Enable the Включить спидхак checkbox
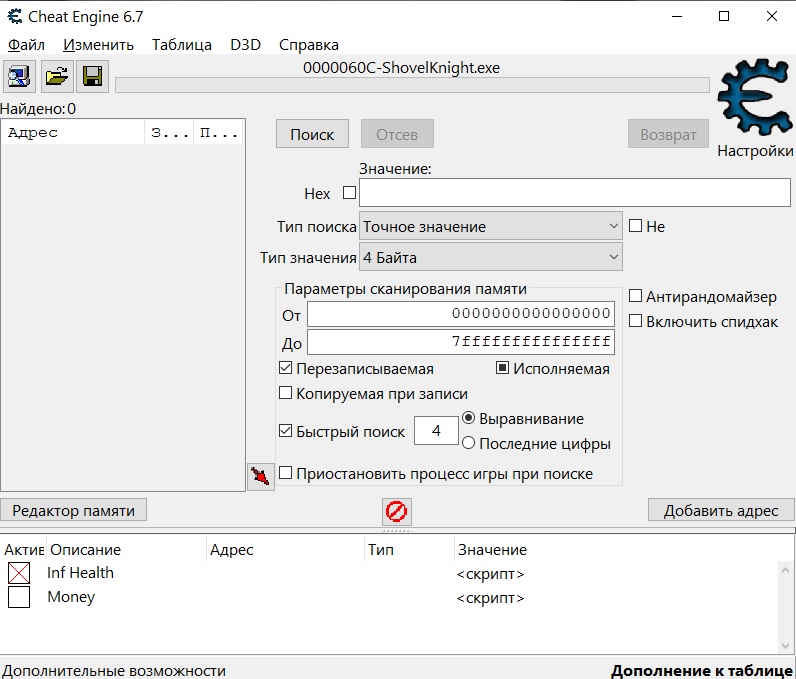The image size is (796, 679). tap(635, 321)
